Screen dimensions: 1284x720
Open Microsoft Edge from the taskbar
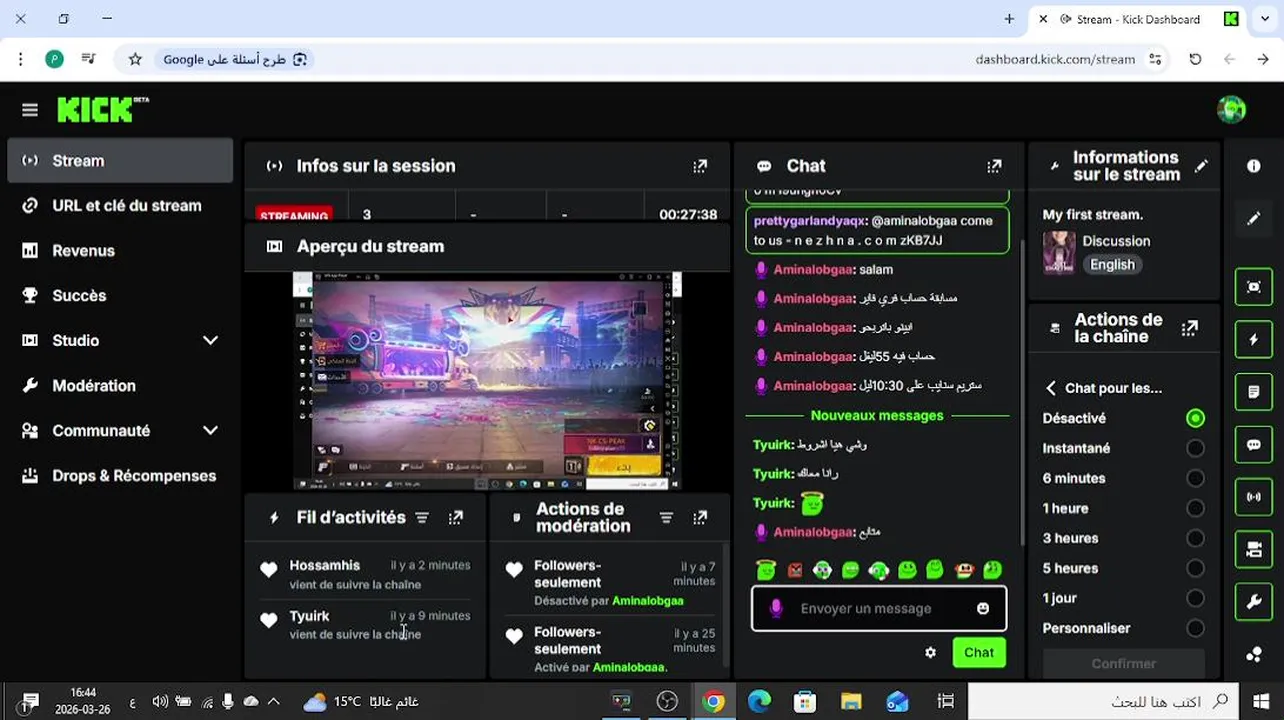759,701
